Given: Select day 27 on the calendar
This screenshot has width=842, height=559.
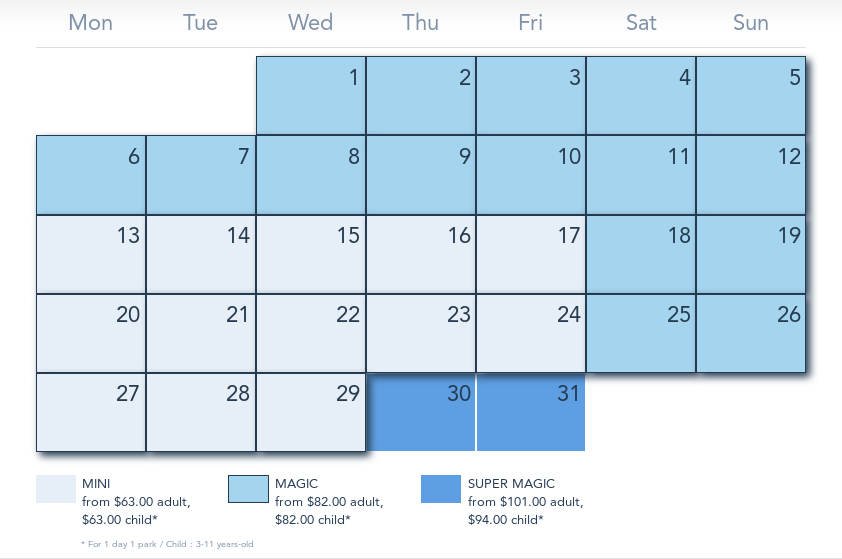Looking at the screenshot, I should 91,412.
